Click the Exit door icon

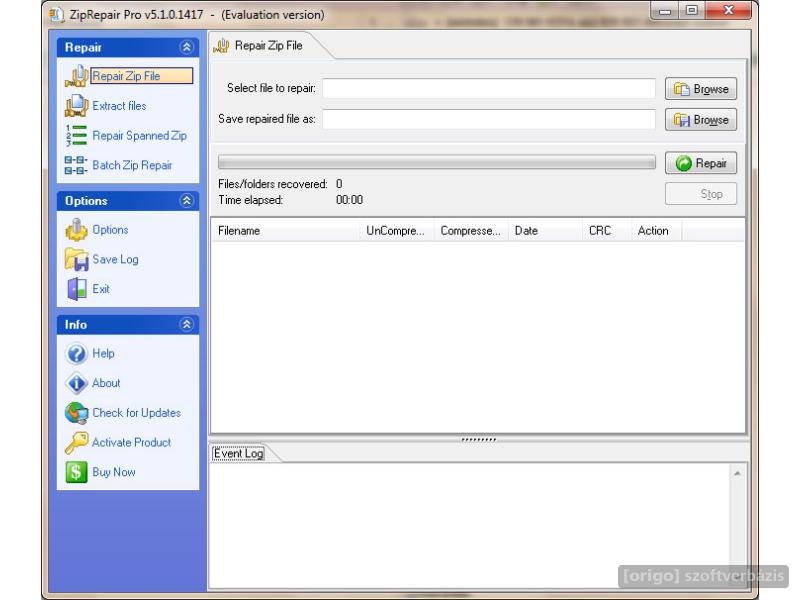77,289
